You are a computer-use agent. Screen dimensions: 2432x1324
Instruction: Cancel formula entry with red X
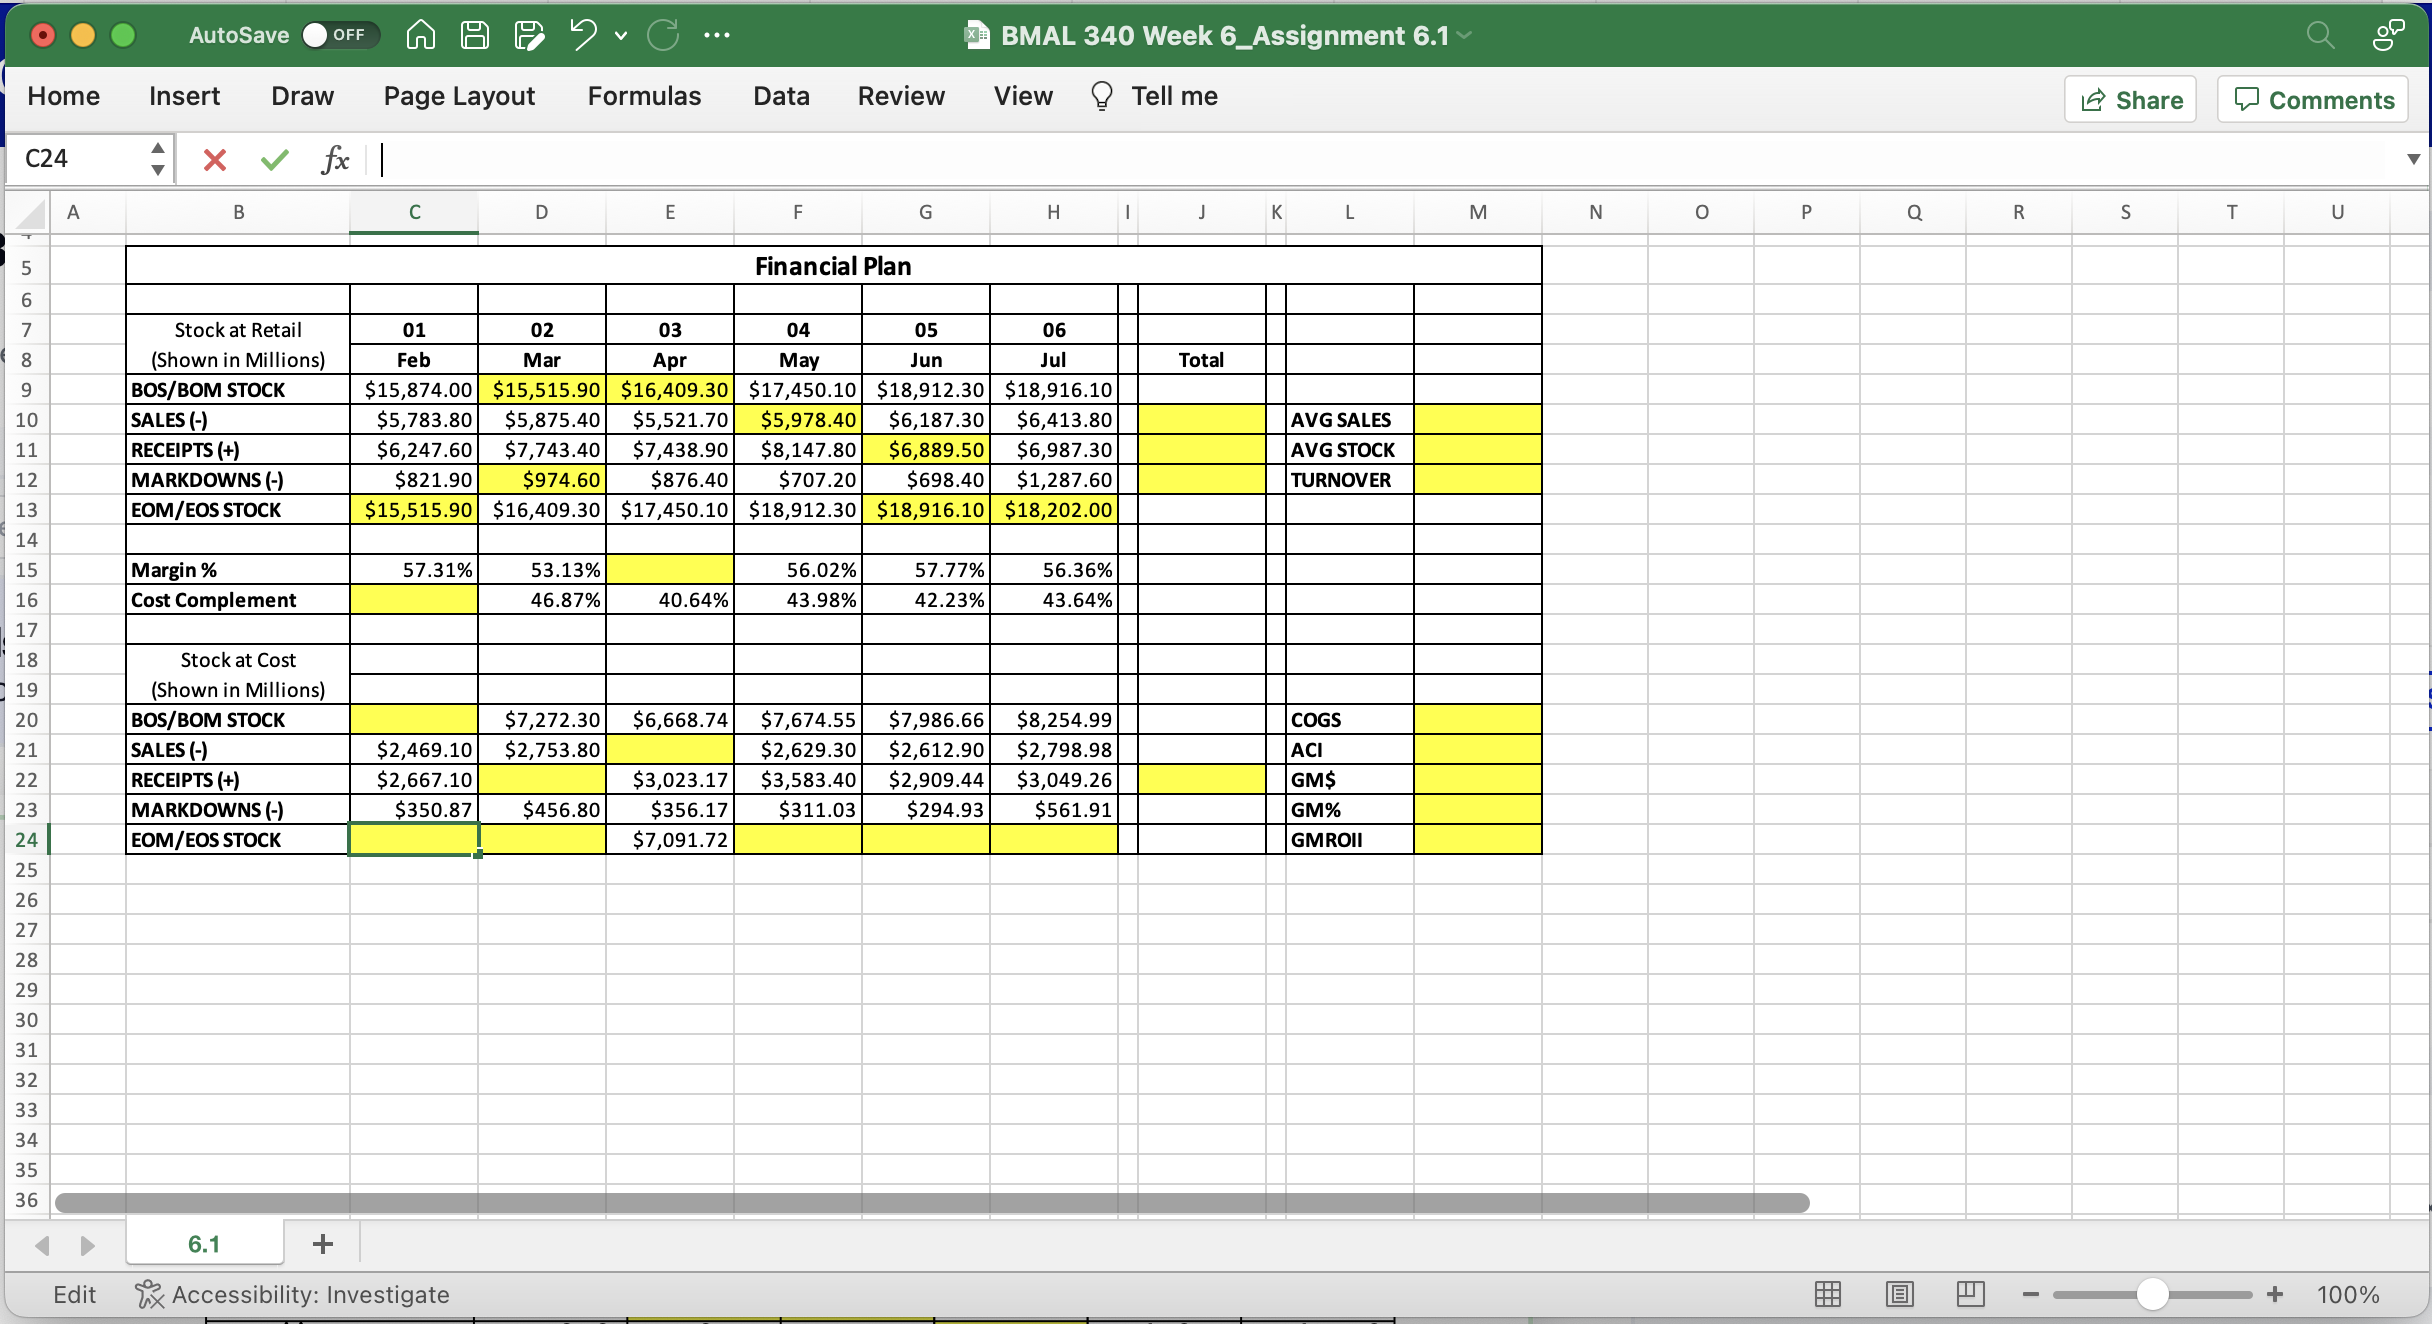coord(214,159)
